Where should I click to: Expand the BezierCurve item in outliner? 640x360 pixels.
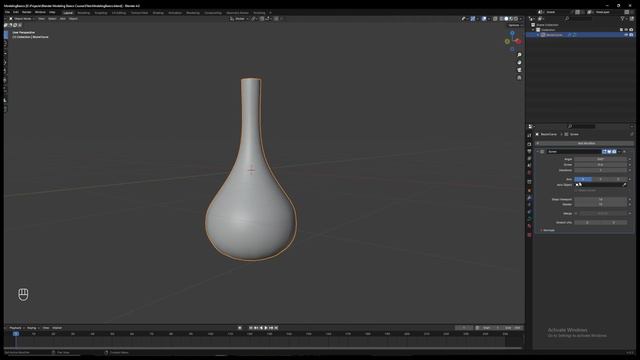tap(538, 35)
